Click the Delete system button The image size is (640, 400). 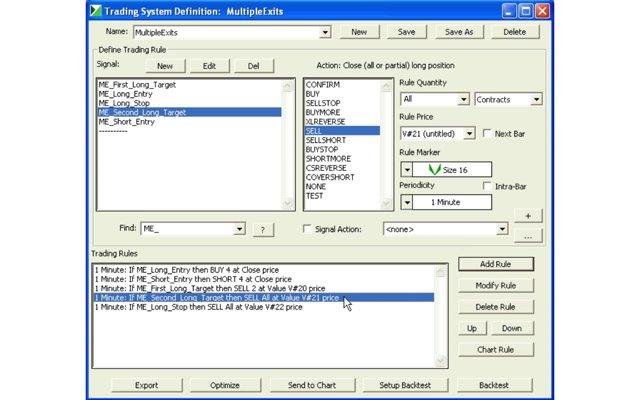pyautogui.click(x=515, y=32)
